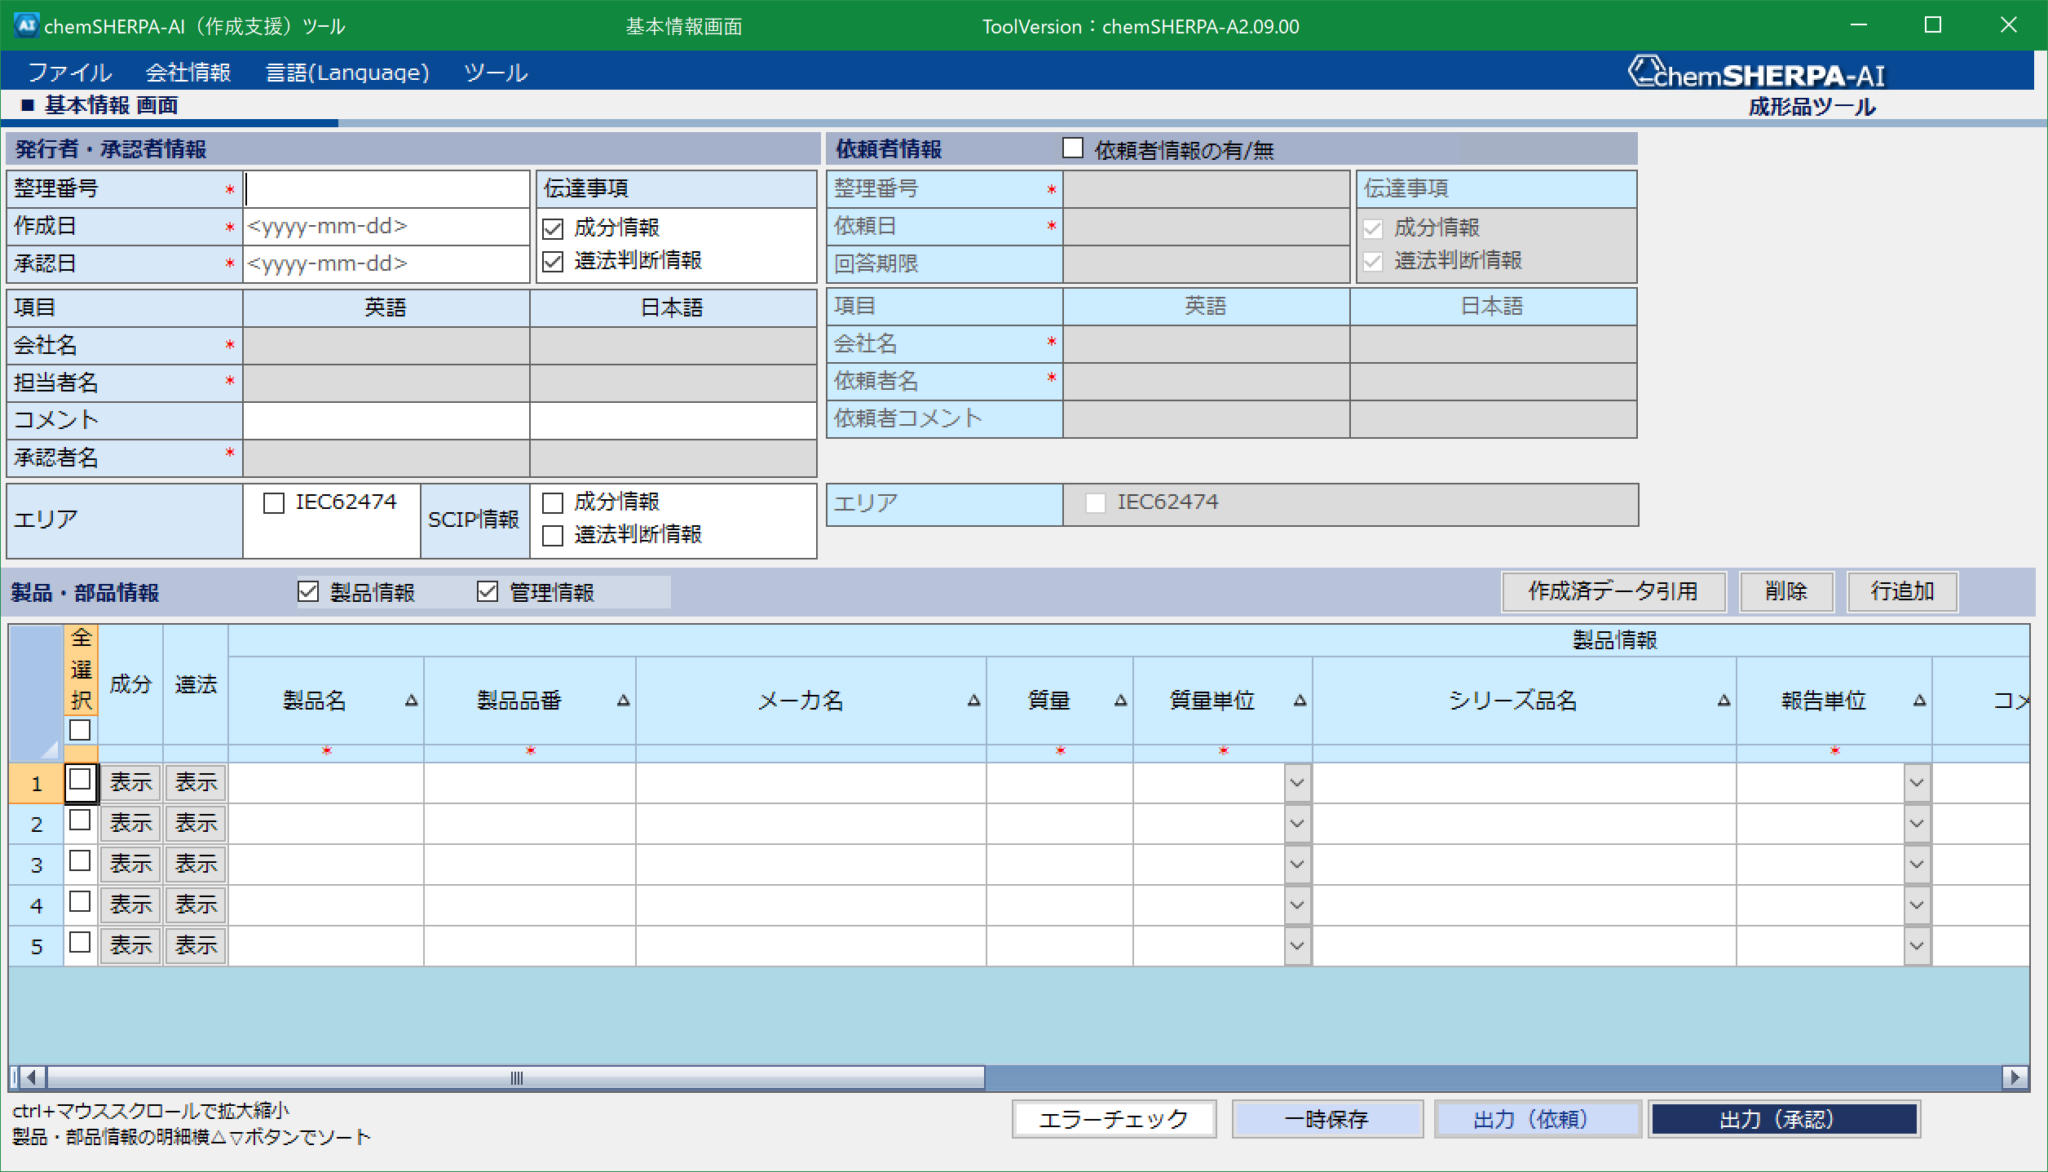Open 成分 表示 view for row 1
This screenshot has height=1172, width=2048.
(x=130, y=783)
